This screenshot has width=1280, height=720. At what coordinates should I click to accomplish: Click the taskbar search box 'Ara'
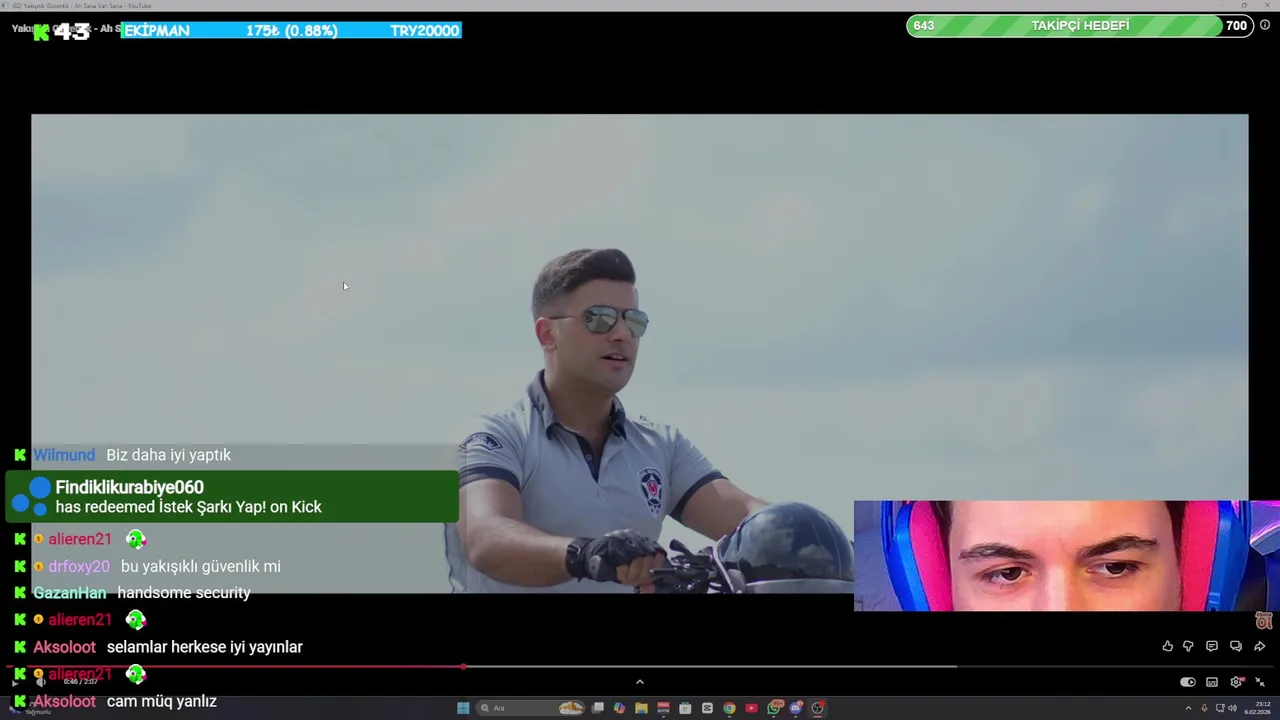click(530, 708)
